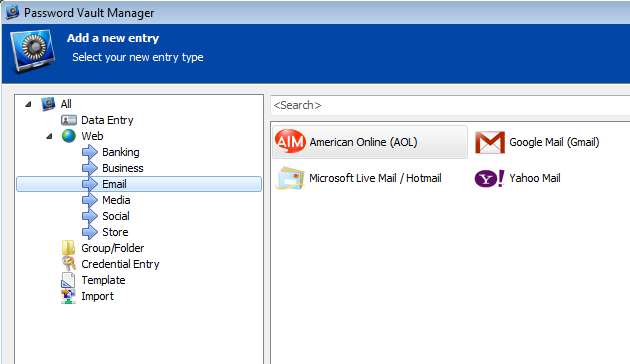Open the Store category

point(115,232)
